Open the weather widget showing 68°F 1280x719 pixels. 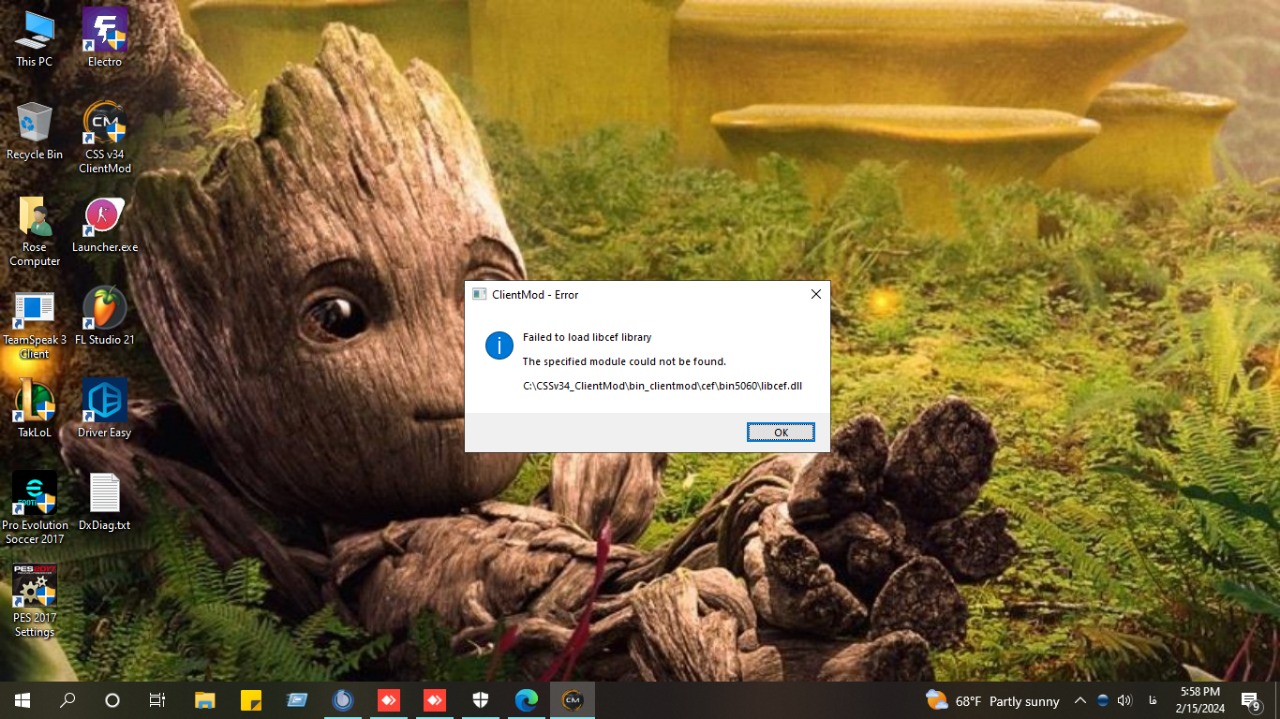tap(992, 701)
